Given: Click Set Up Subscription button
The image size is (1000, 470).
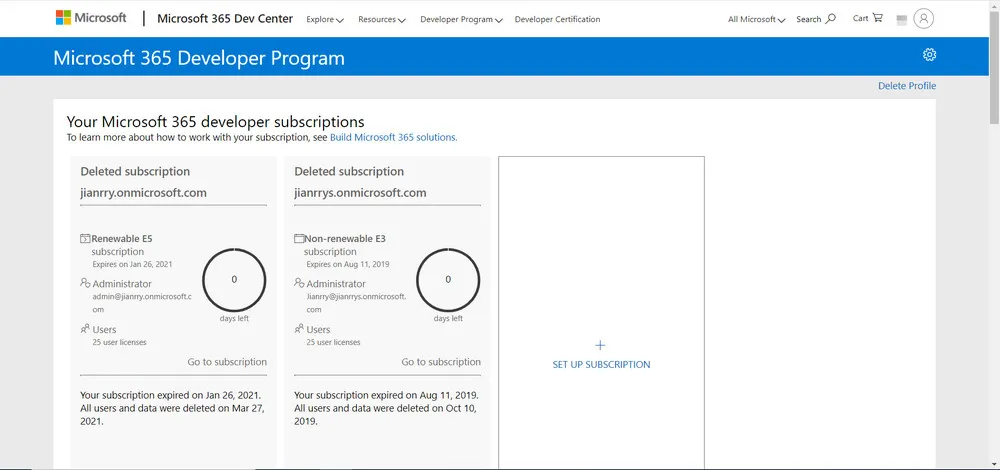Looking at the screenshot, I should coord(601,365).
